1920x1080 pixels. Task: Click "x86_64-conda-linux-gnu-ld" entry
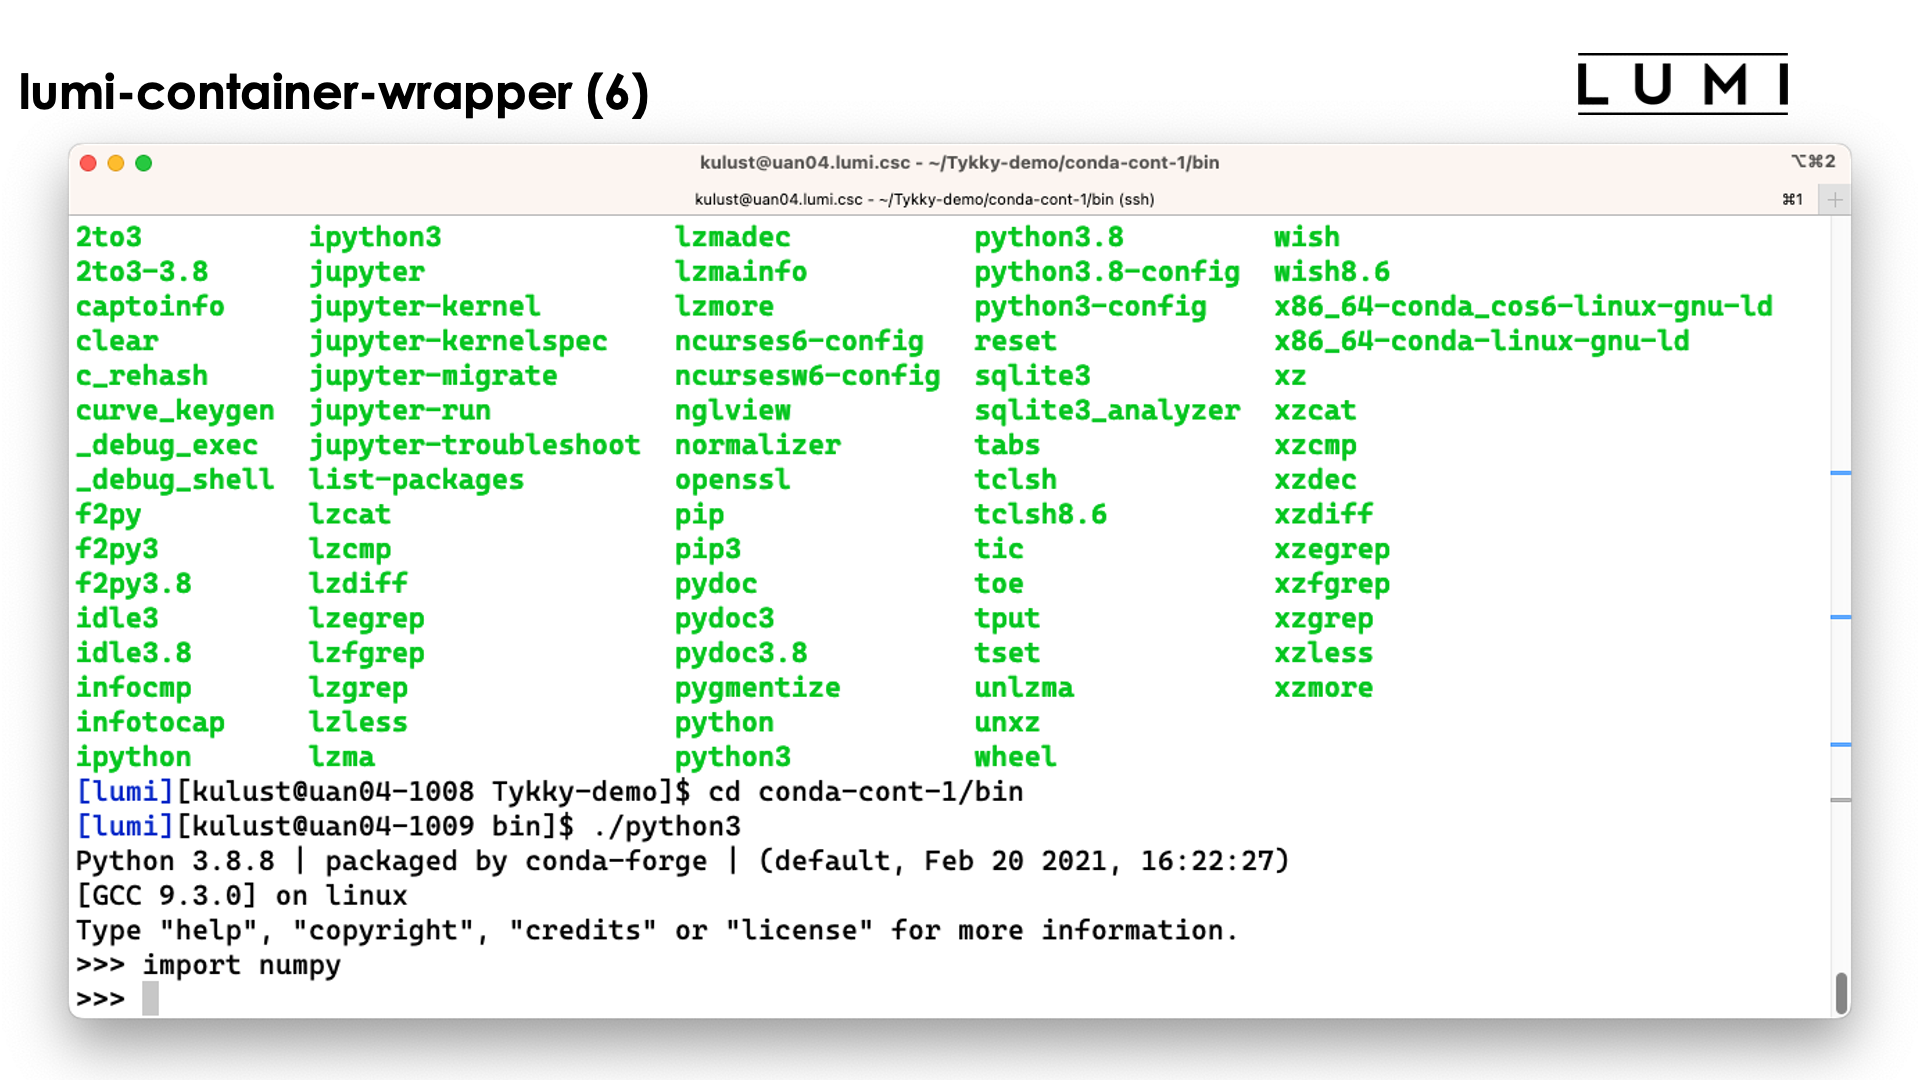click(1482, 341)
